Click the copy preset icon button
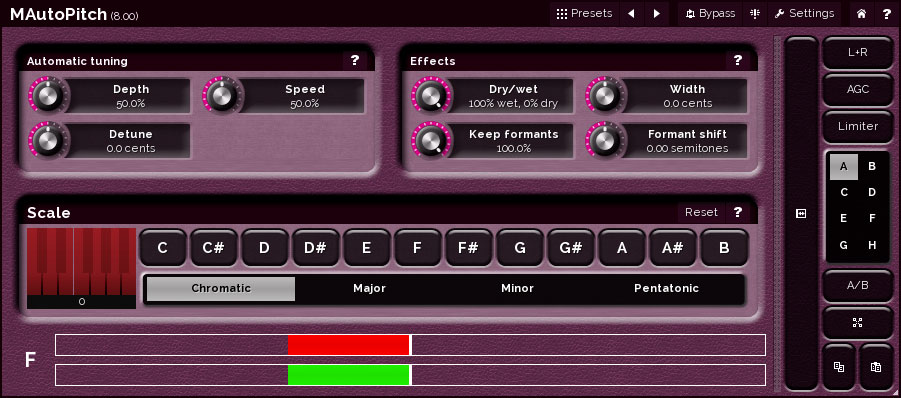 pyautogui.click(x=839, y=366)
